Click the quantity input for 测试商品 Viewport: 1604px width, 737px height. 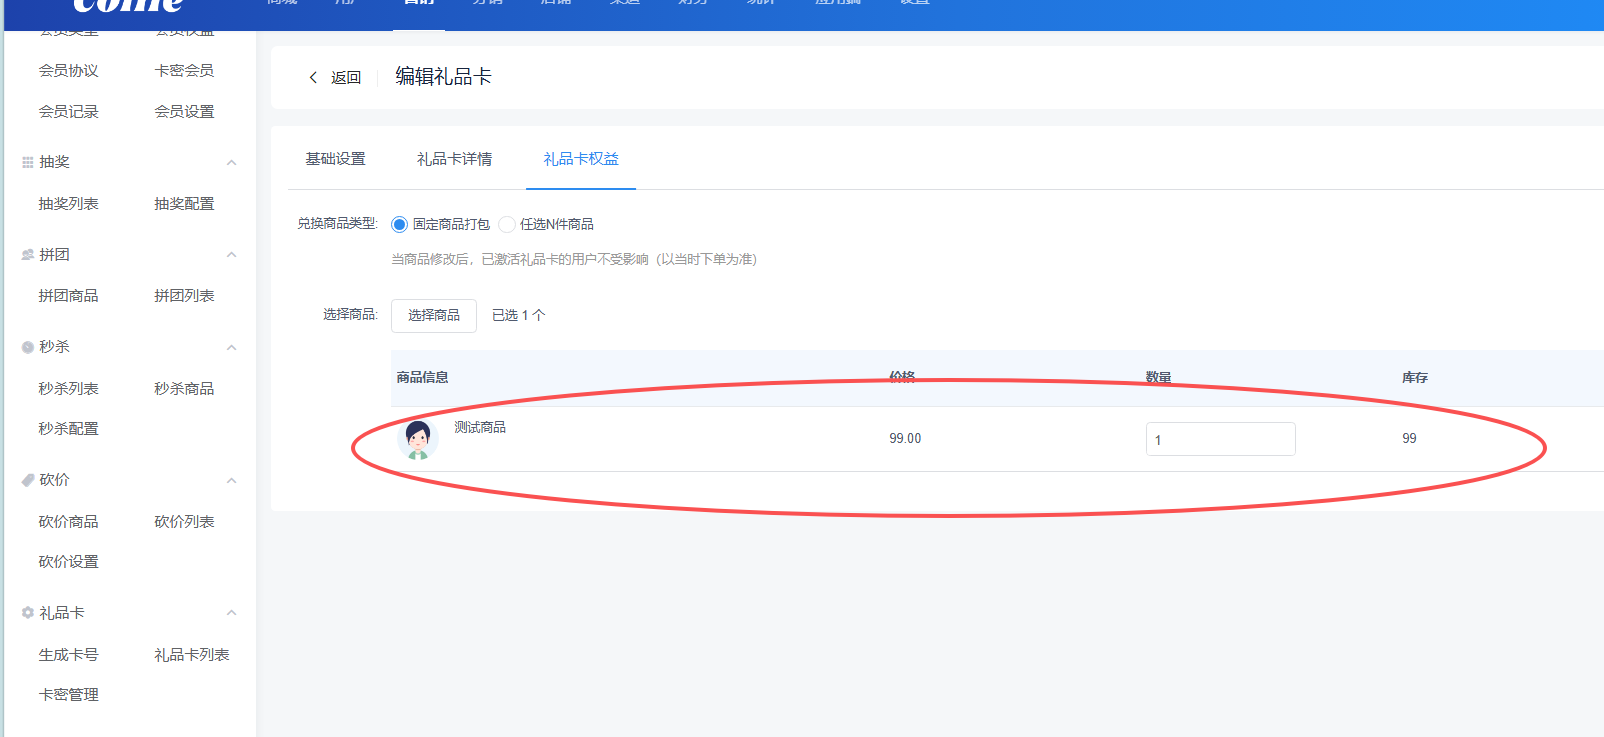click(1221, 439)
